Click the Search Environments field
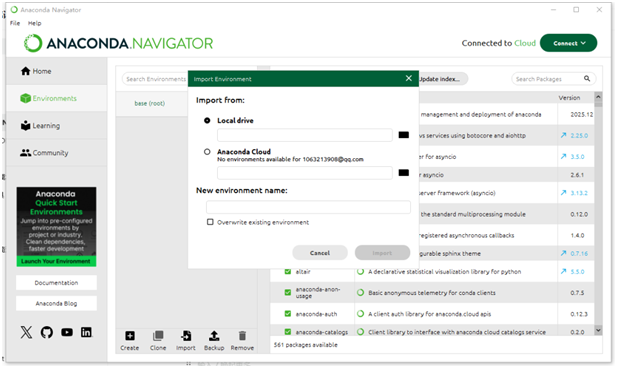This screenshot has width=617, height=368. coord(155,79)
